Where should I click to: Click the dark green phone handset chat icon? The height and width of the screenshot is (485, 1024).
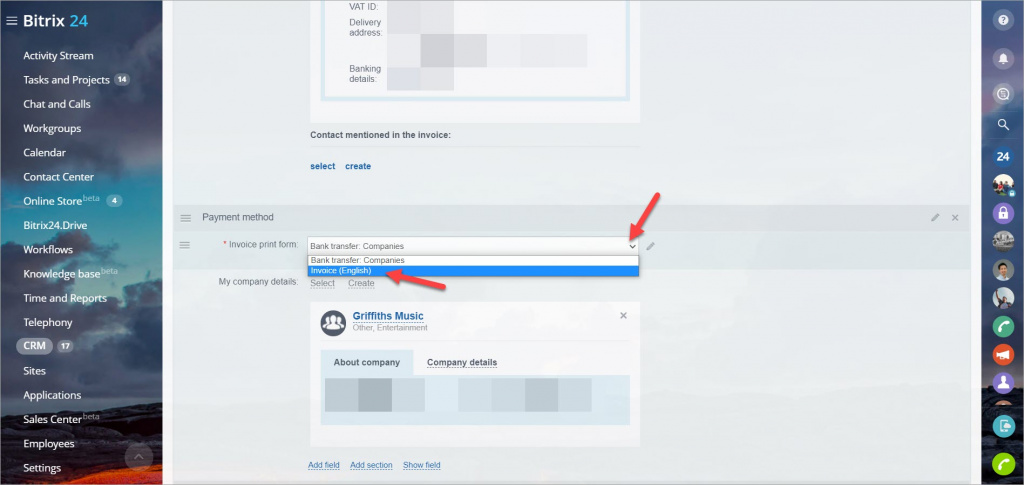coord(1004,326)
